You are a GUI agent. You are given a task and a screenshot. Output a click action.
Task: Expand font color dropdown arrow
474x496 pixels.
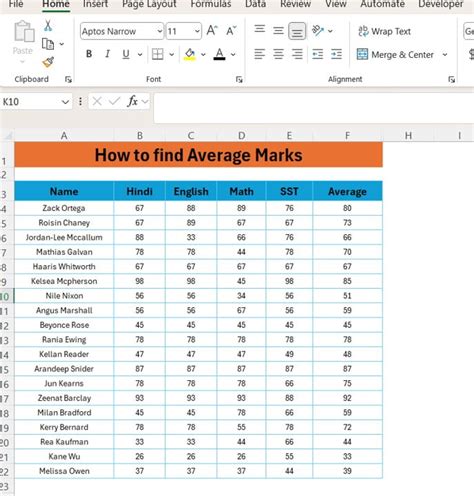(233, 54)
